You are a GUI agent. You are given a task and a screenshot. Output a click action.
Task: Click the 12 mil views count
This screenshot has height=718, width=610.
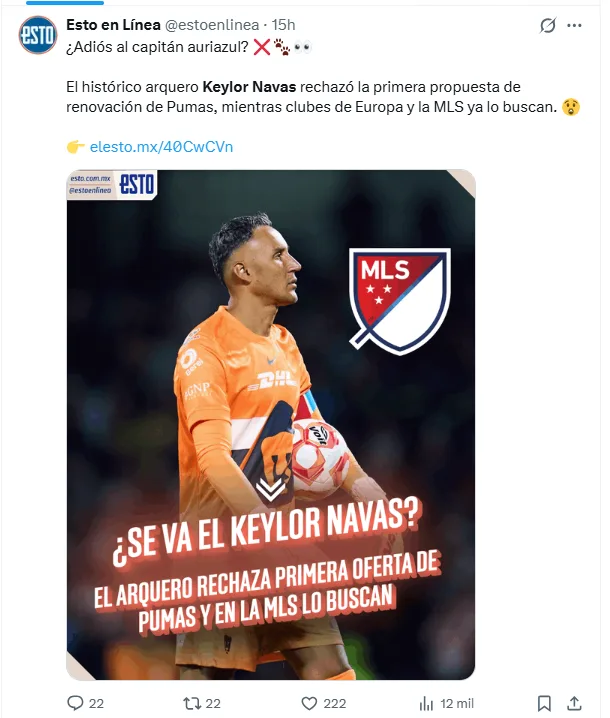point(457,703)
